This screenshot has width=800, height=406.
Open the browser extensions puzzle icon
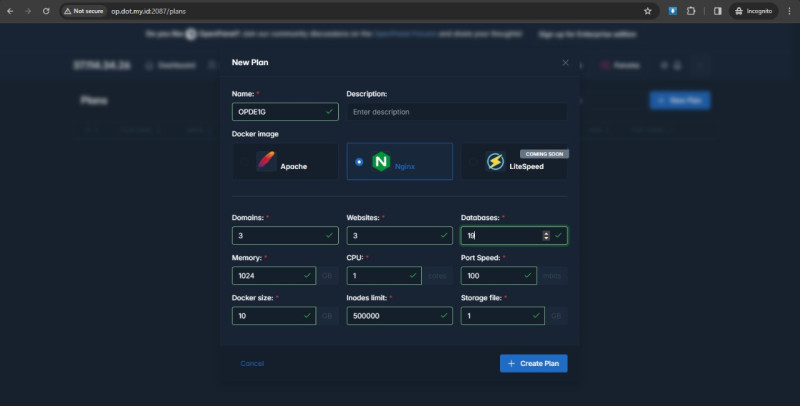pyautogui.click(x=690, y=10)
